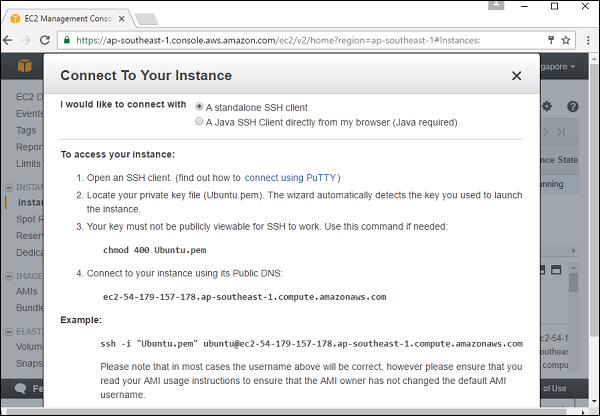The image size is (600, 416).
Task: Click the AWS cube logo icon
Action: point(24,65)
